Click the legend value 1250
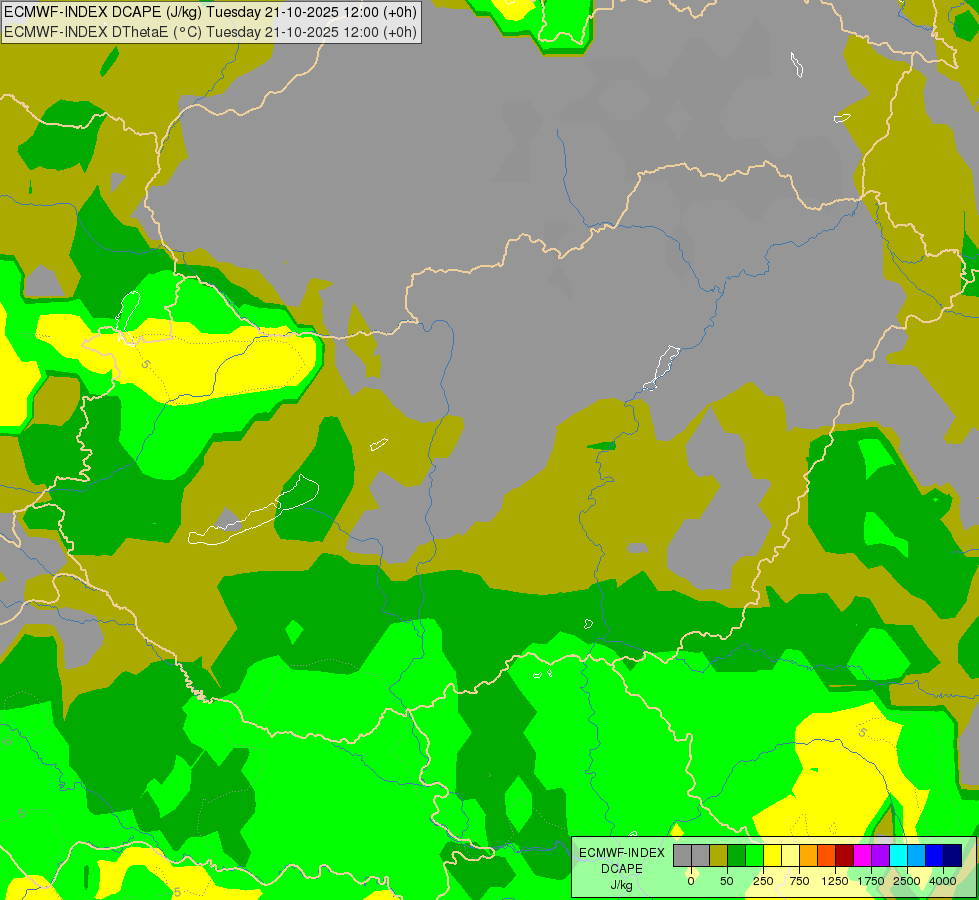 click(835, 881)
